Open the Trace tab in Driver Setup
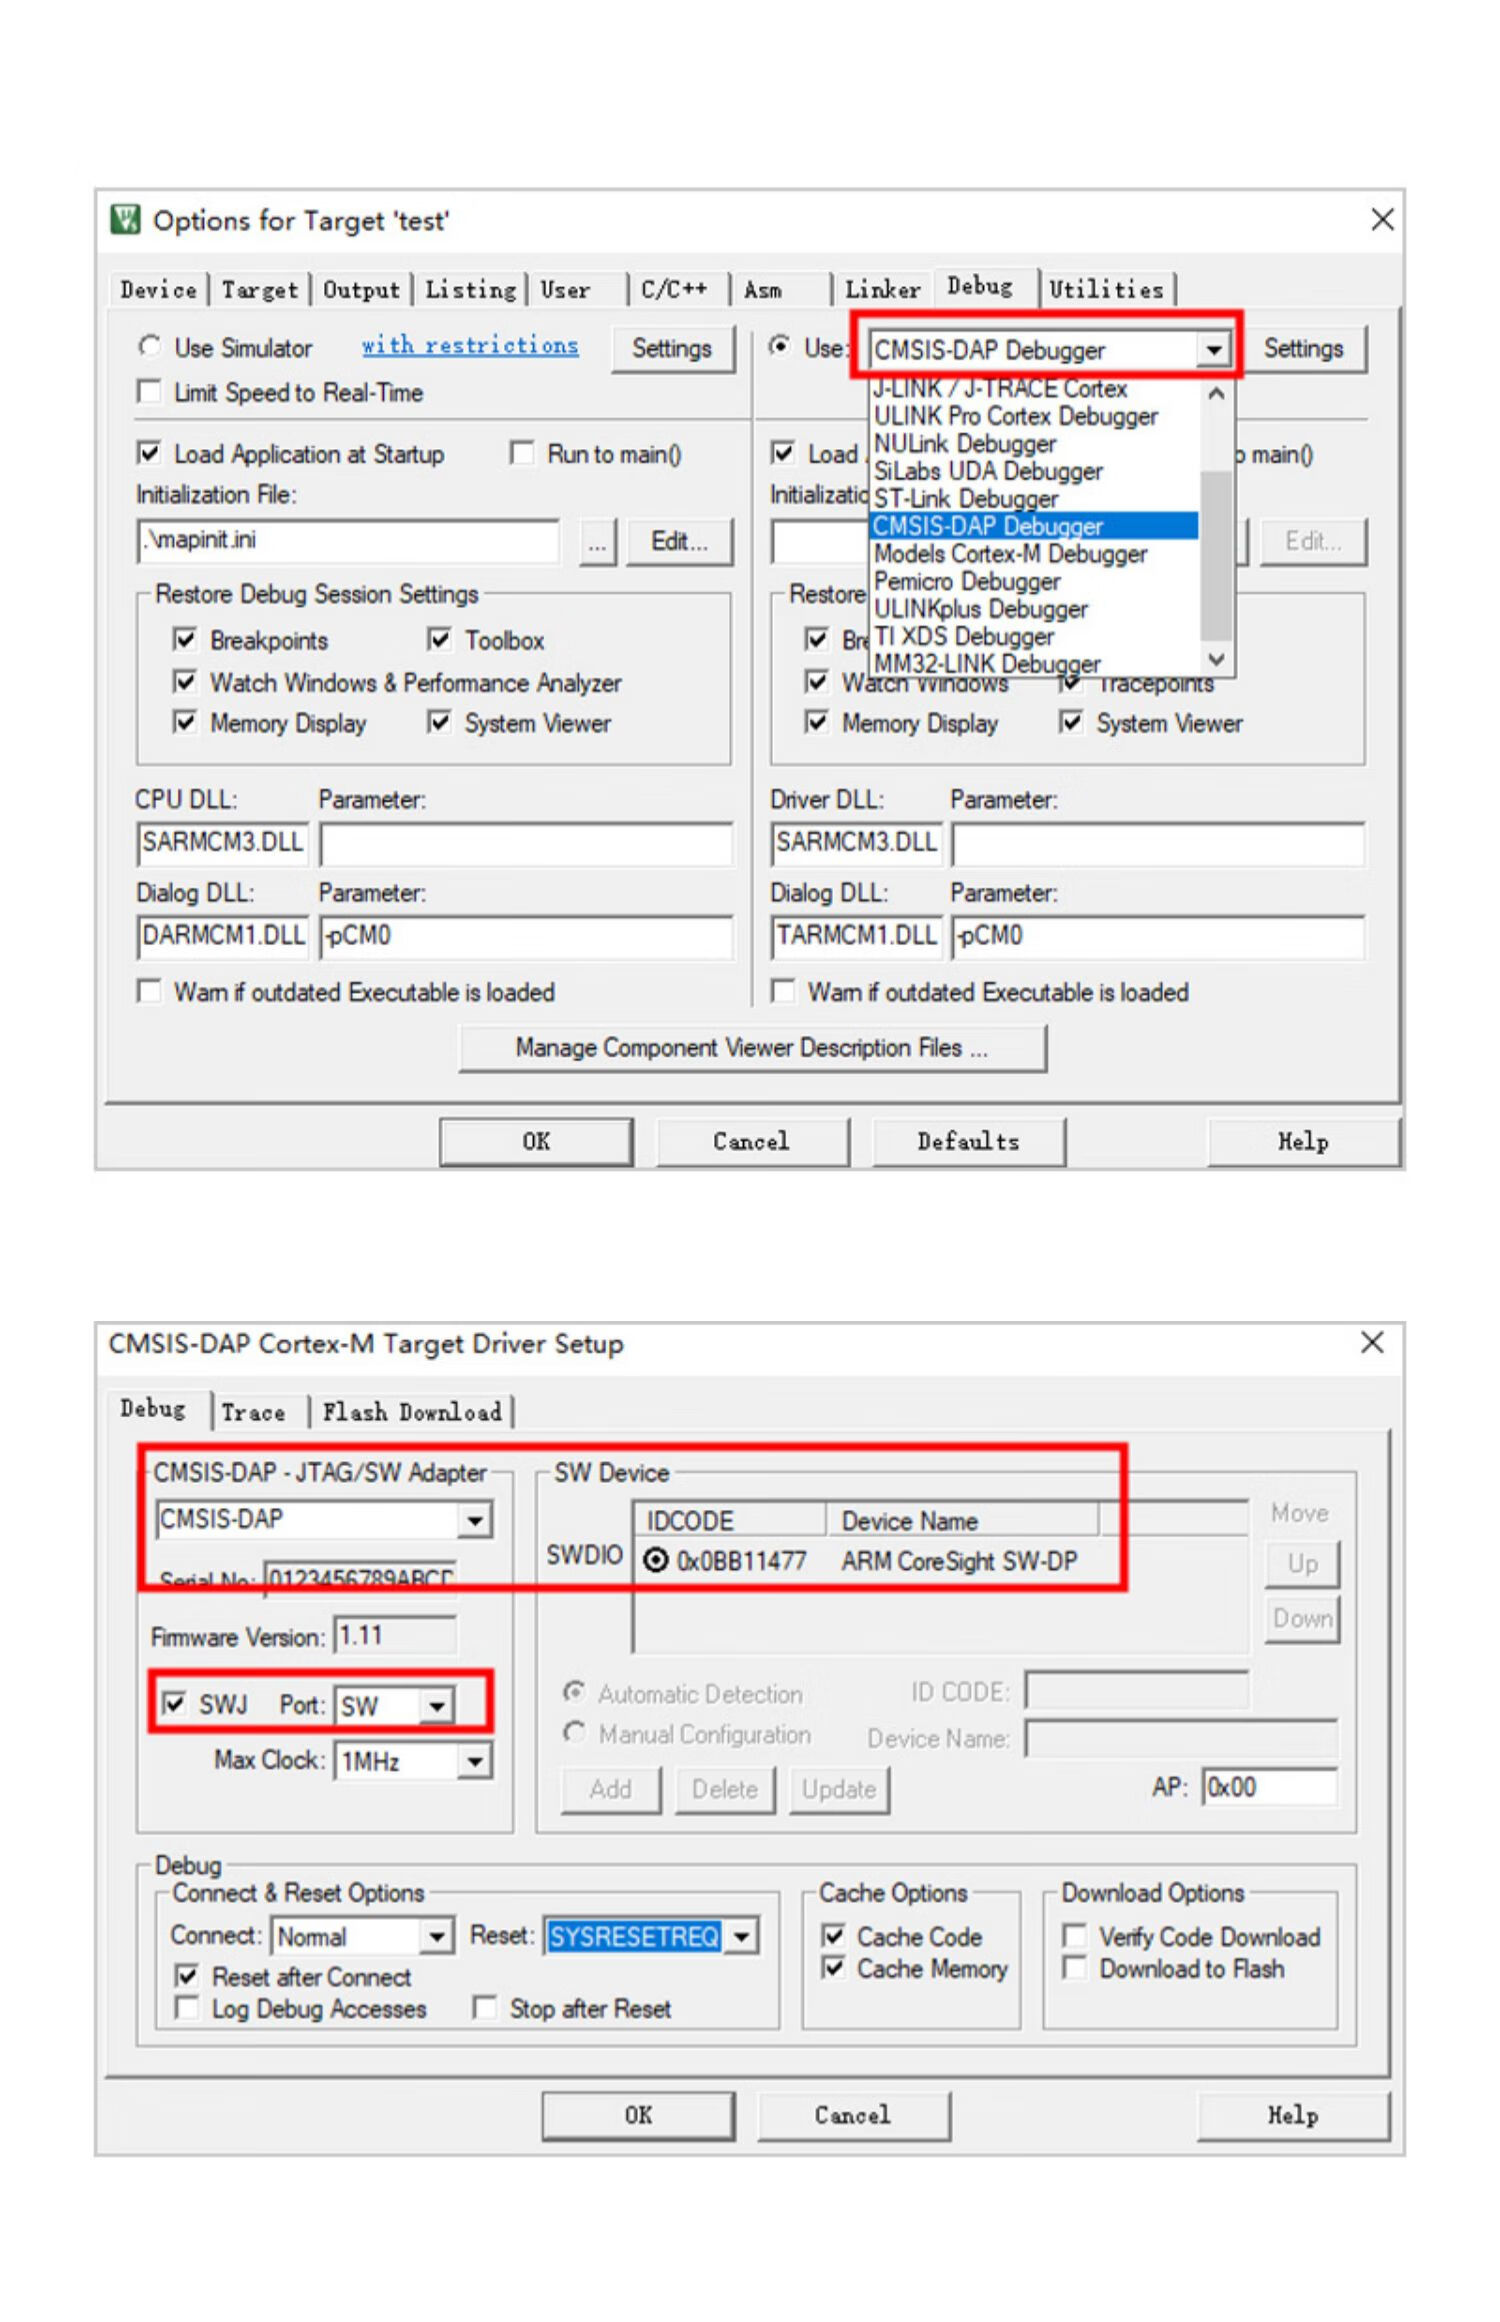The height and width of the screenshot is (2322, 1500). 254,1412
